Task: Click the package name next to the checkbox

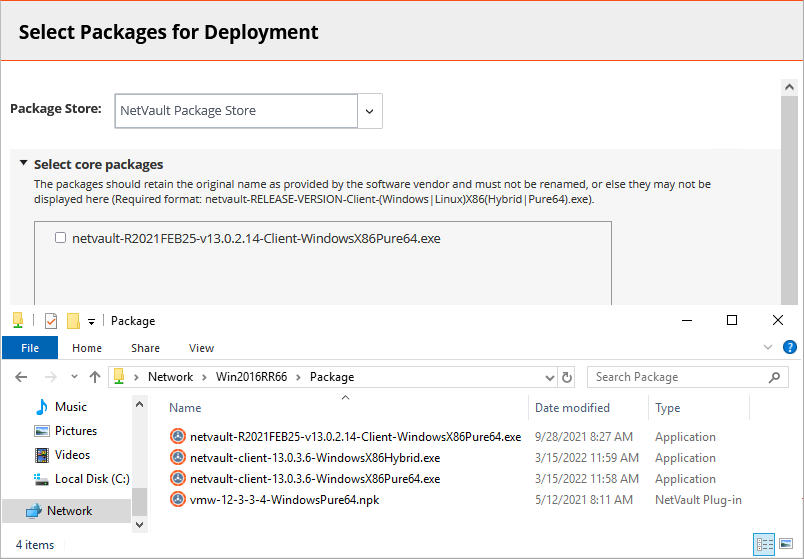Action: click(x=256, y=238)
